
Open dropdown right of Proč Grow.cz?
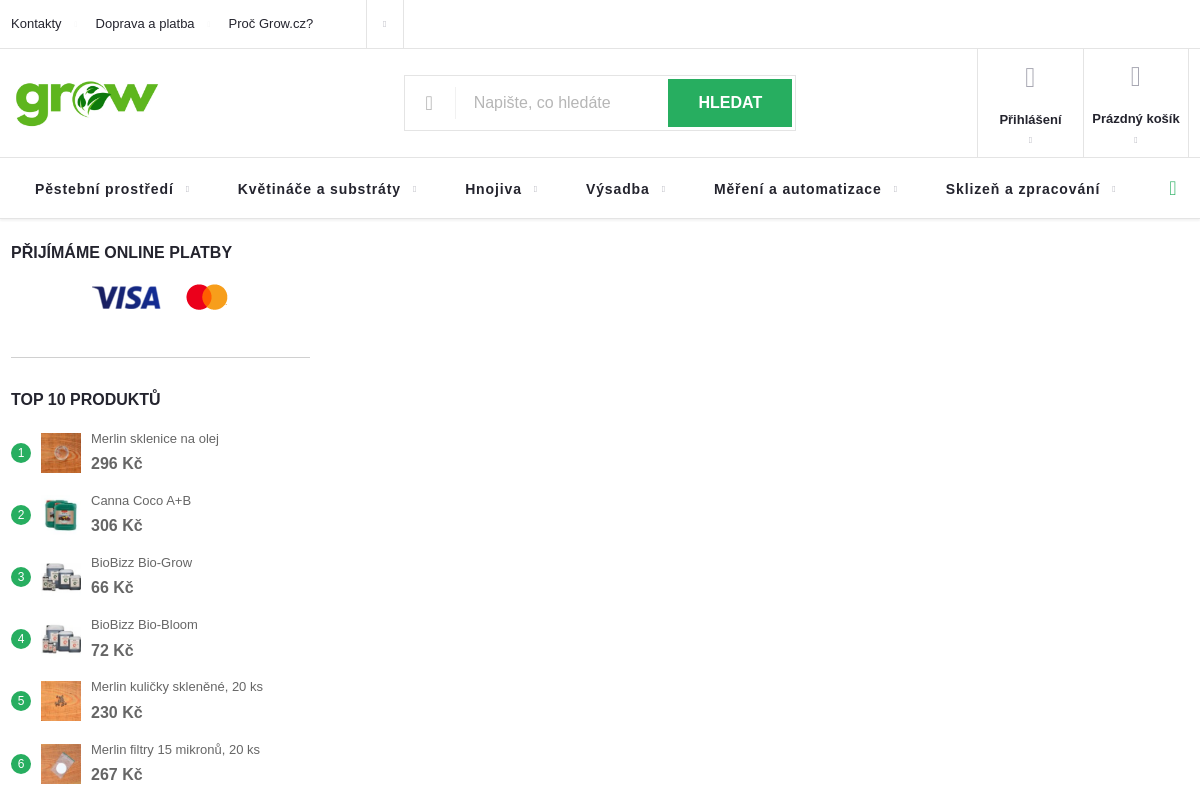385,24
